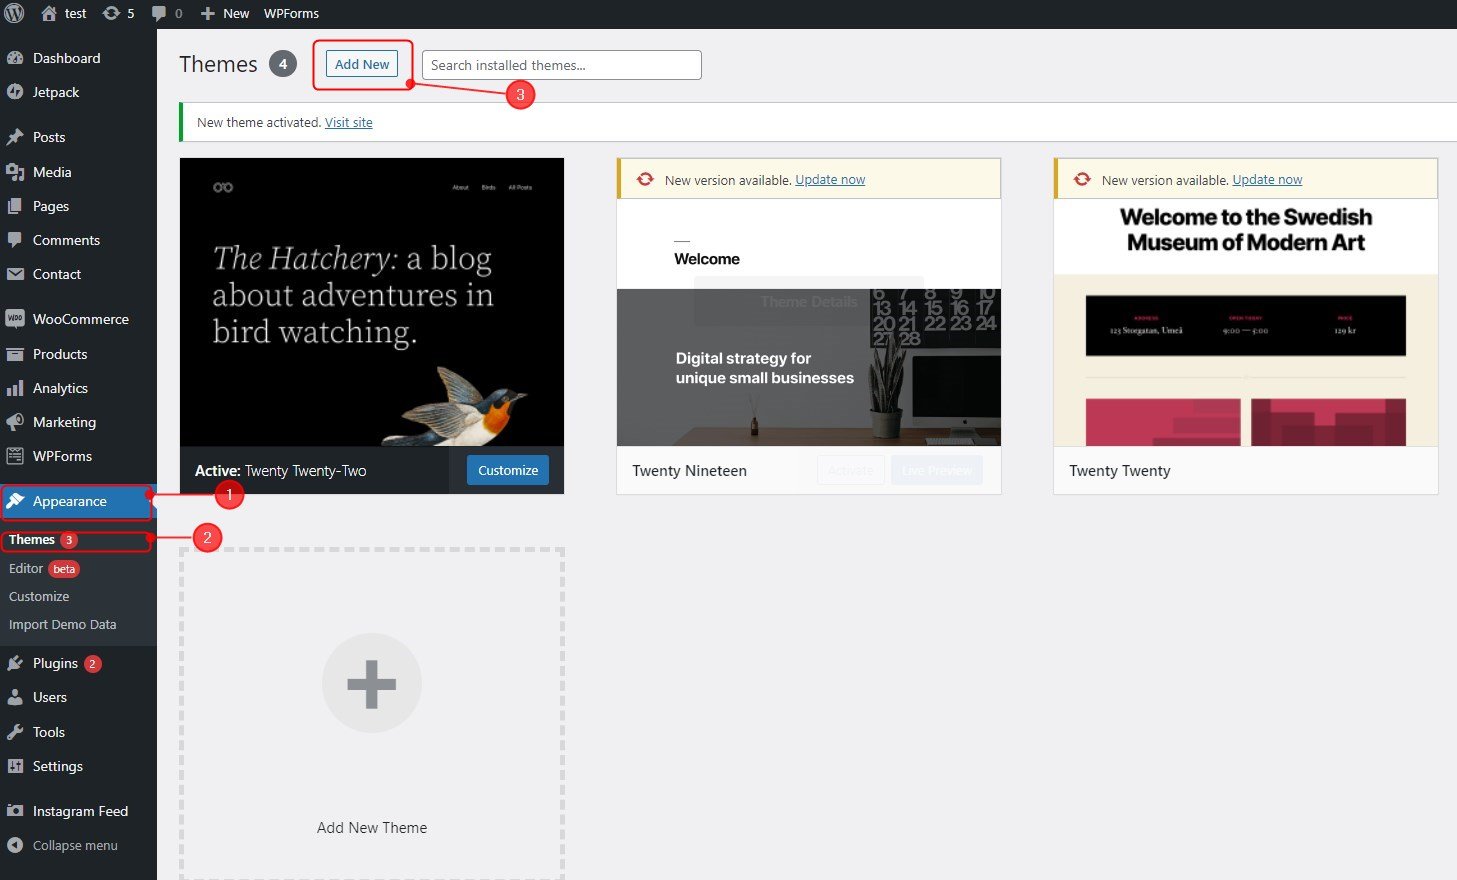Click the Marketing megaphone icon
Image resolution: width=1457 pixels, height=880 pixels.
[15, 422]
